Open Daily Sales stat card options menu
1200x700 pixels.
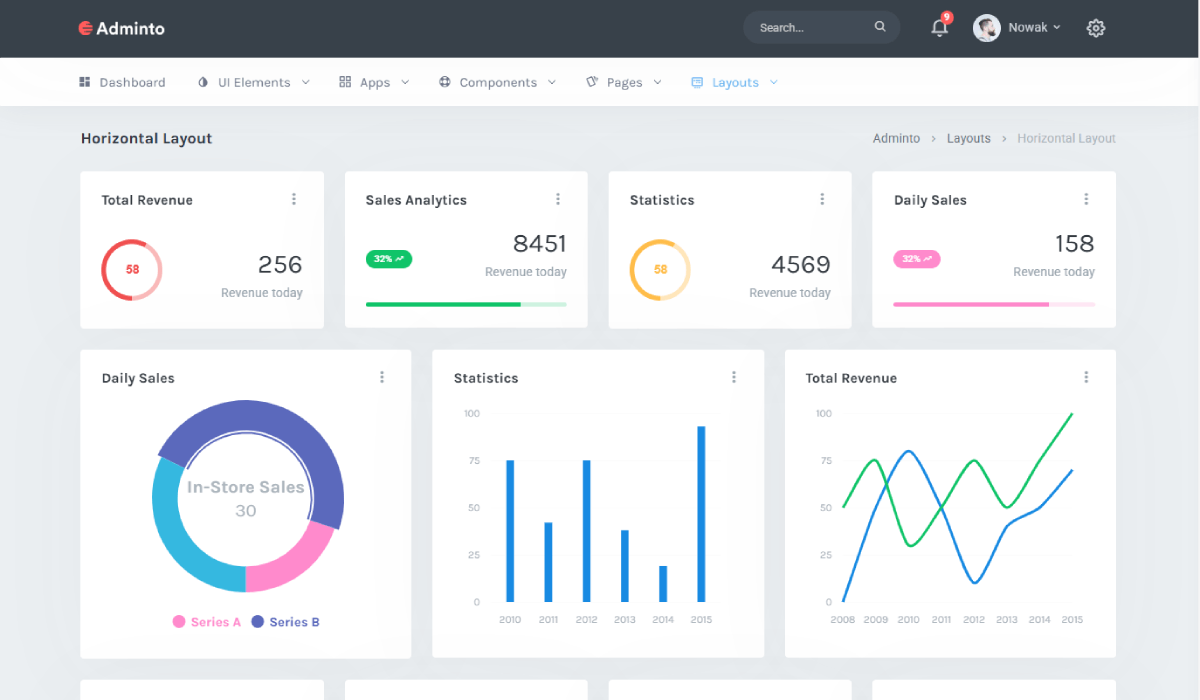pyautogui.click(x=1086, y=199)
